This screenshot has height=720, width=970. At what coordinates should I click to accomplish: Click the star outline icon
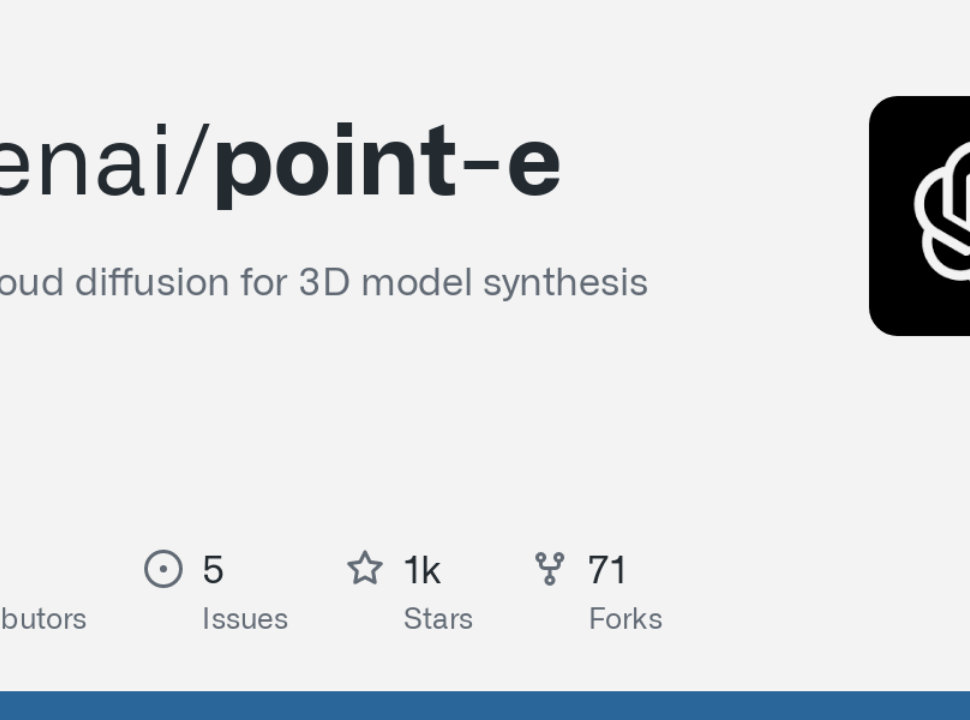[365, 568]
